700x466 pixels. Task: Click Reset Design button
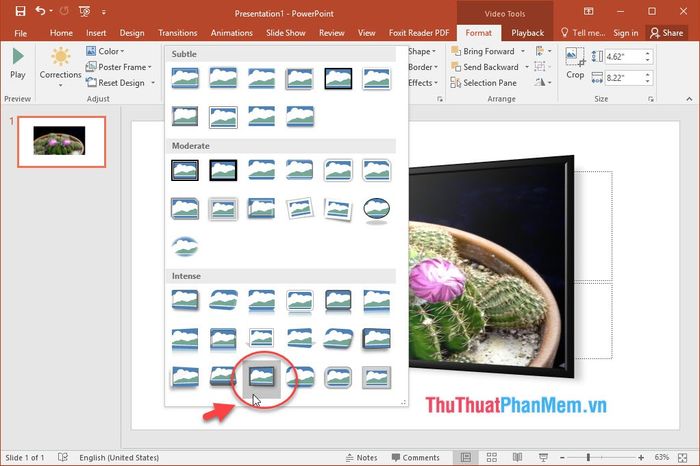[116, 83]
